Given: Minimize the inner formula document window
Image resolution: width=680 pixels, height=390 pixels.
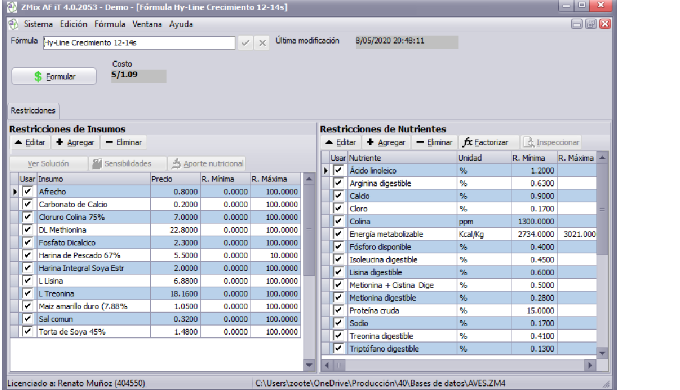Looking at the screenshot, I should click(x=576, y=24).
